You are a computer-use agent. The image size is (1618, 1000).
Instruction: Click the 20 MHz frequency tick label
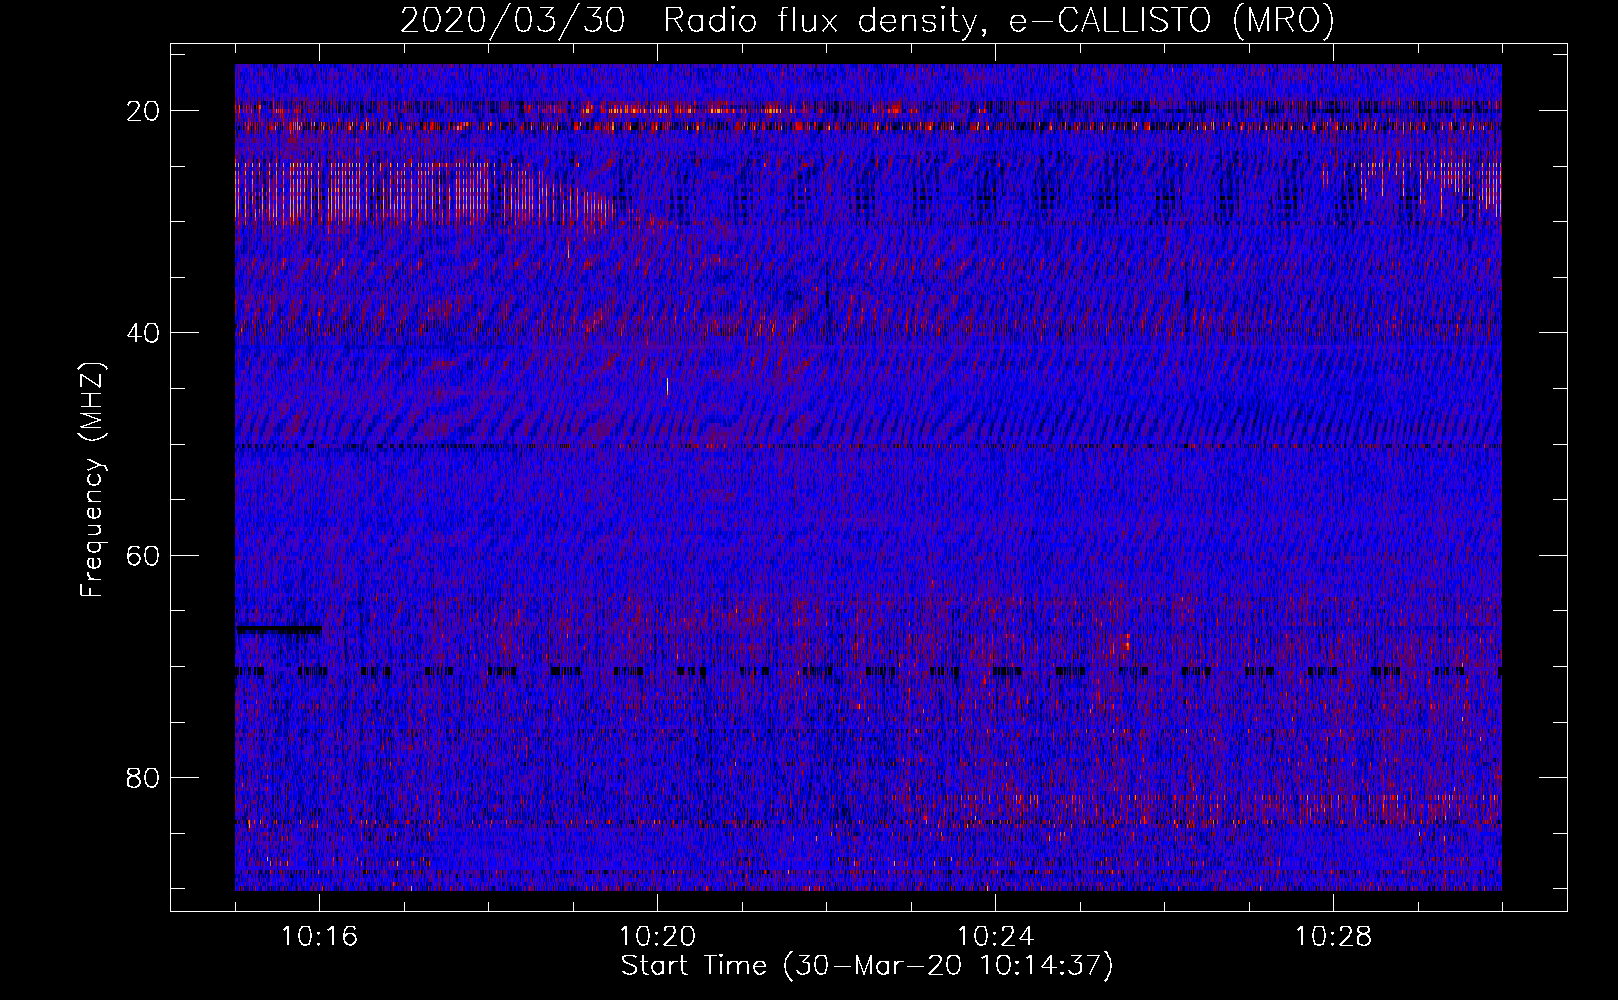[144, 111]
